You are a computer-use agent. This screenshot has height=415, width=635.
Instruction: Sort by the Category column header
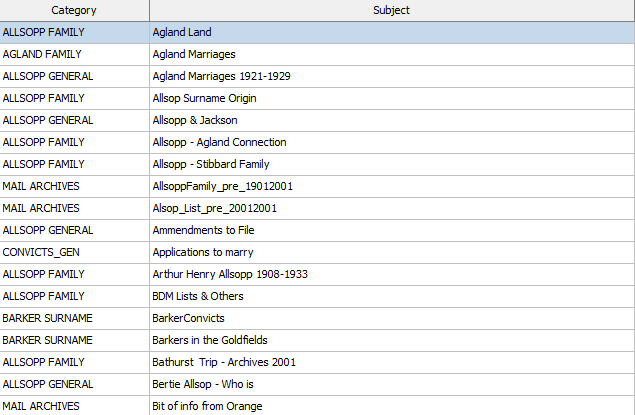[x=74, y=10]
